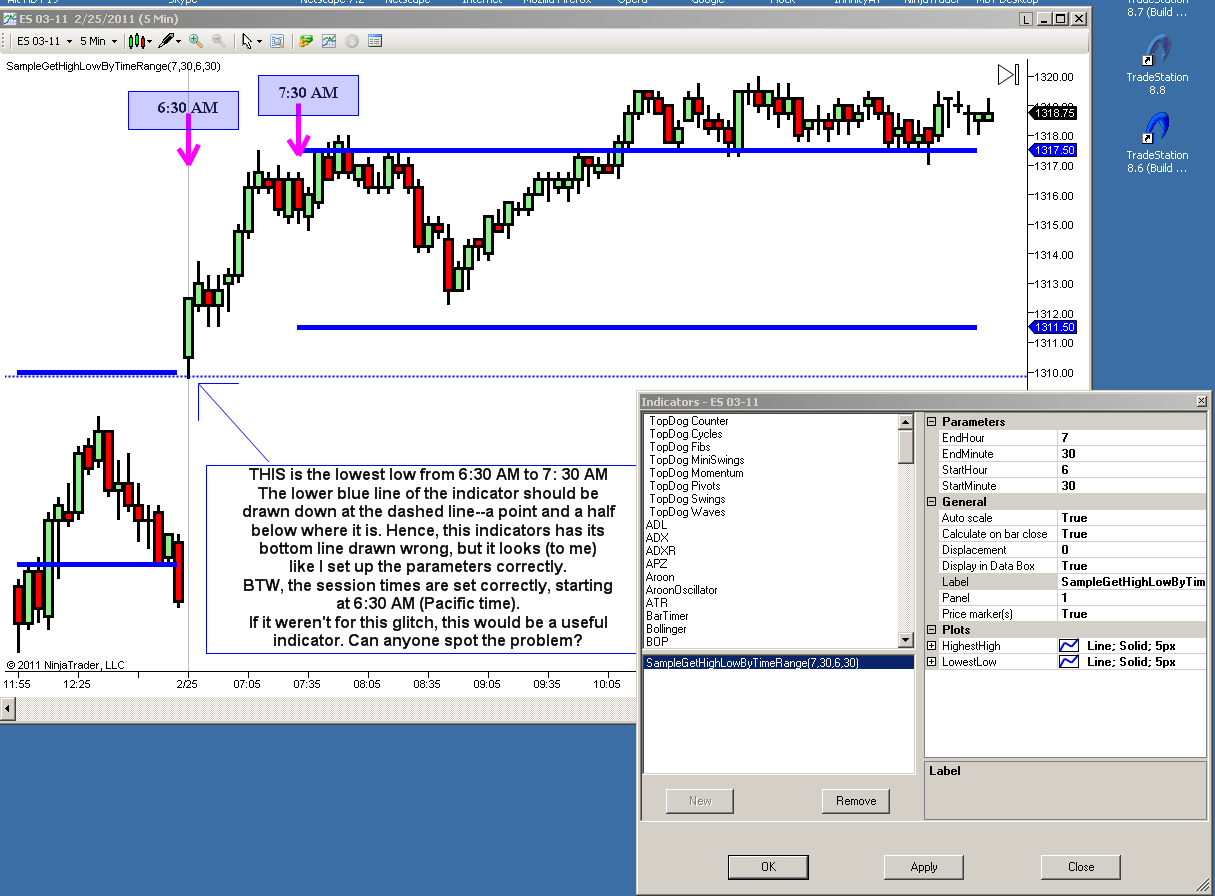The image size is (1215, 896).
Task: Open the chart style candlestick icon
Action: pos(136,41)
